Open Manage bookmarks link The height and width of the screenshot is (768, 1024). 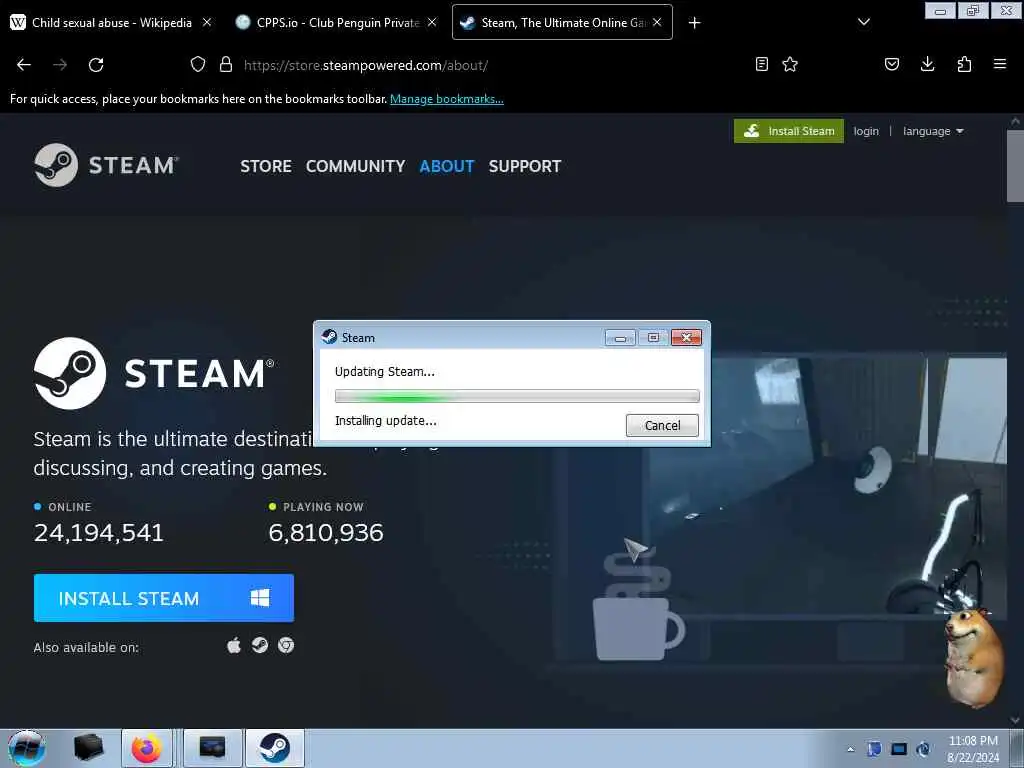(x=447, y=99)
